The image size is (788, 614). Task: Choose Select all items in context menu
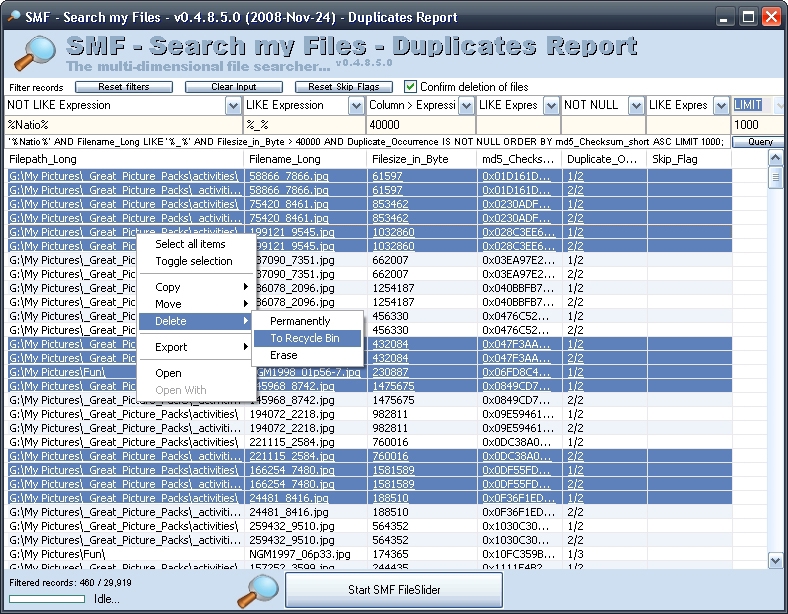coord(190,244)
